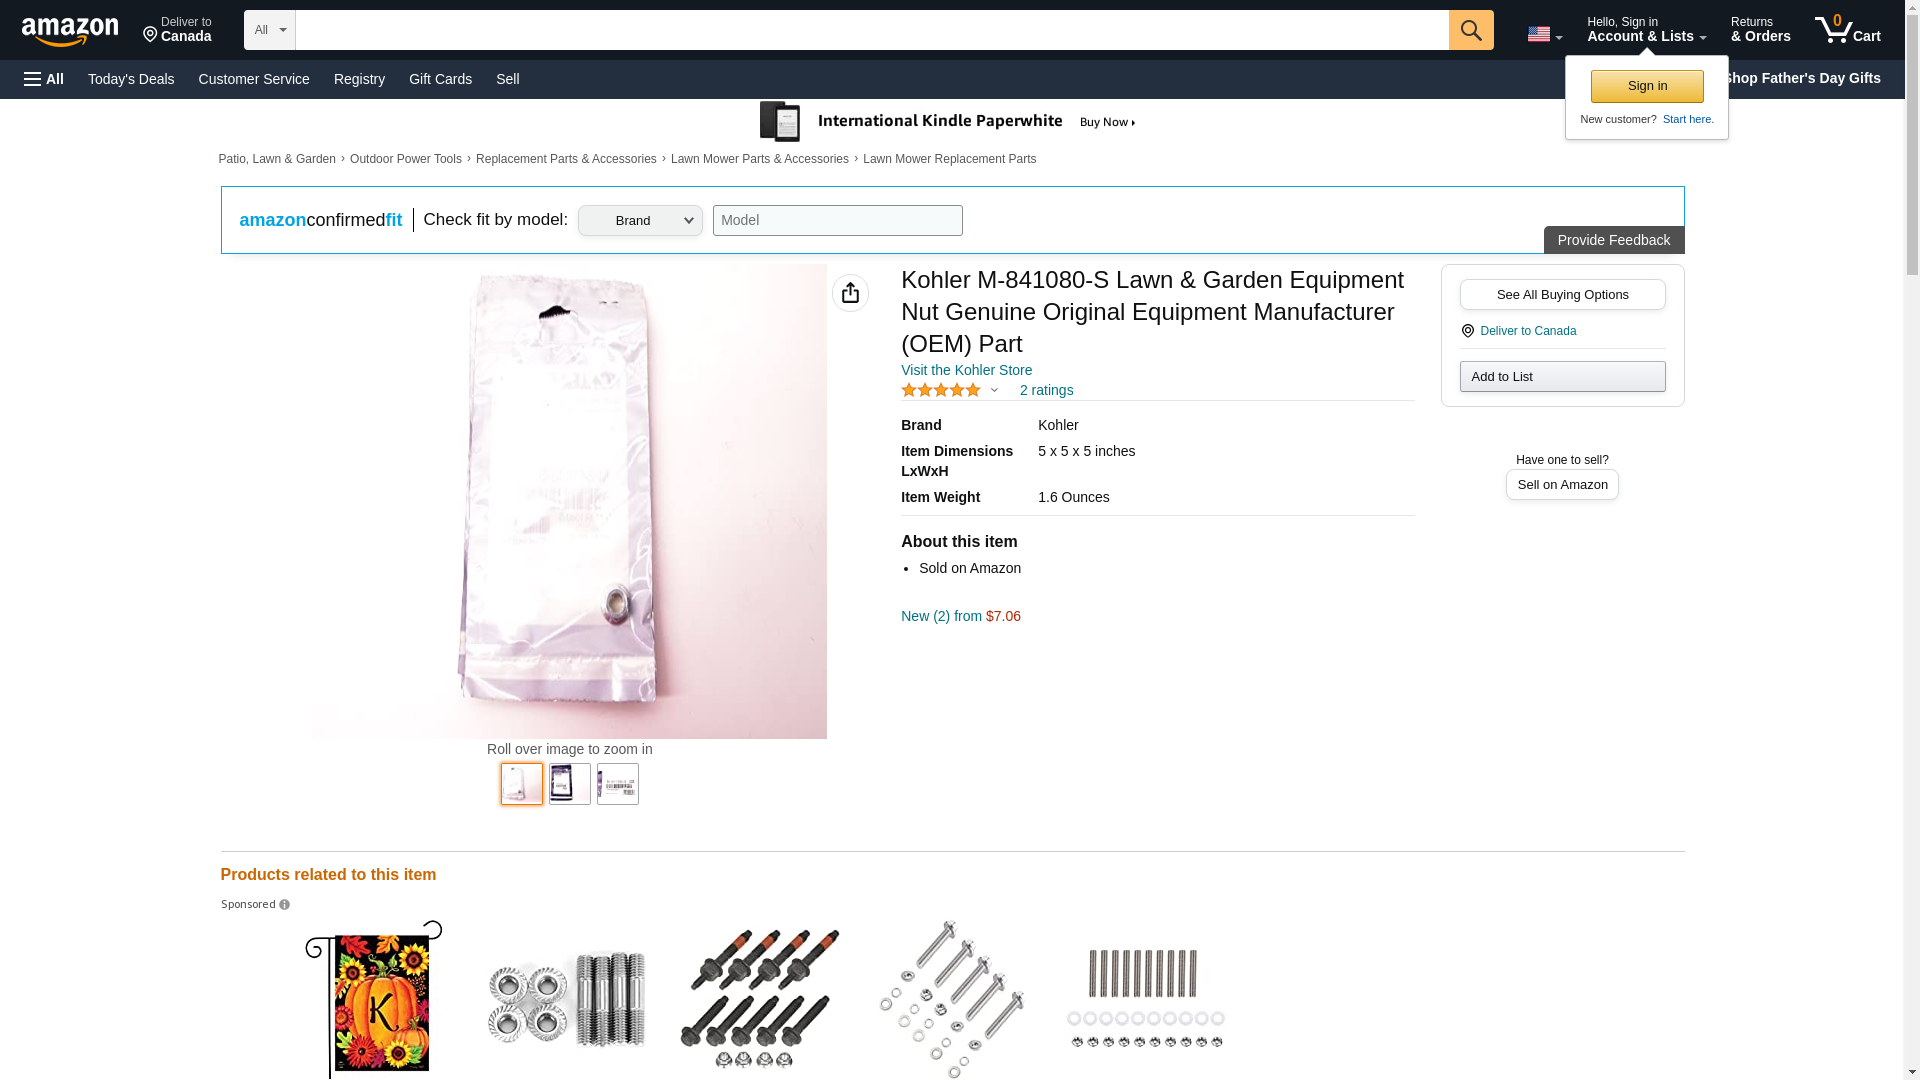Click Visit the Kohler Store link
The image size is (1920, 1080).
(x=966, y=370)
